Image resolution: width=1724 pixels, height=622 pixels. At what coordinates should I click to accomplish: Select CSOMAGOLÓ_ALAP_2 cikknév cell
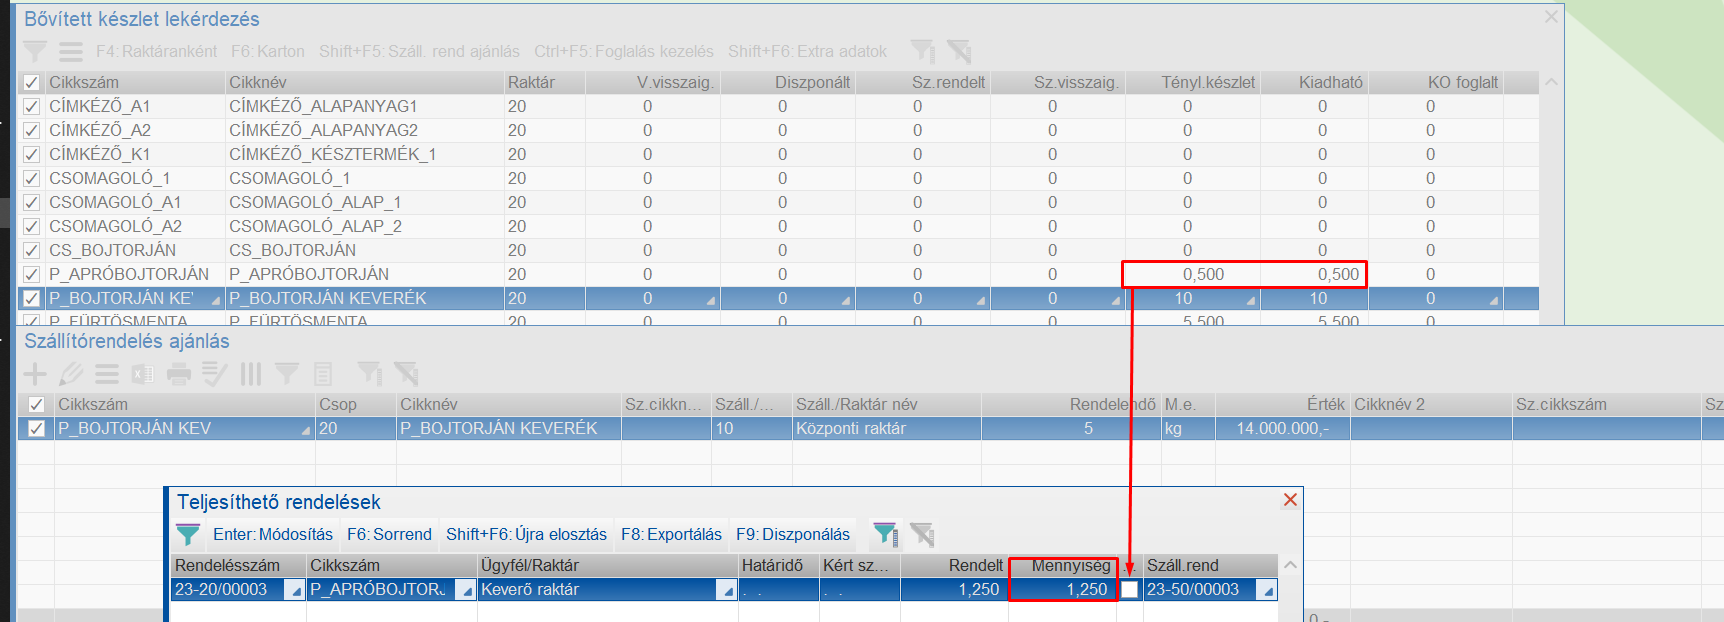click(364, 226)
